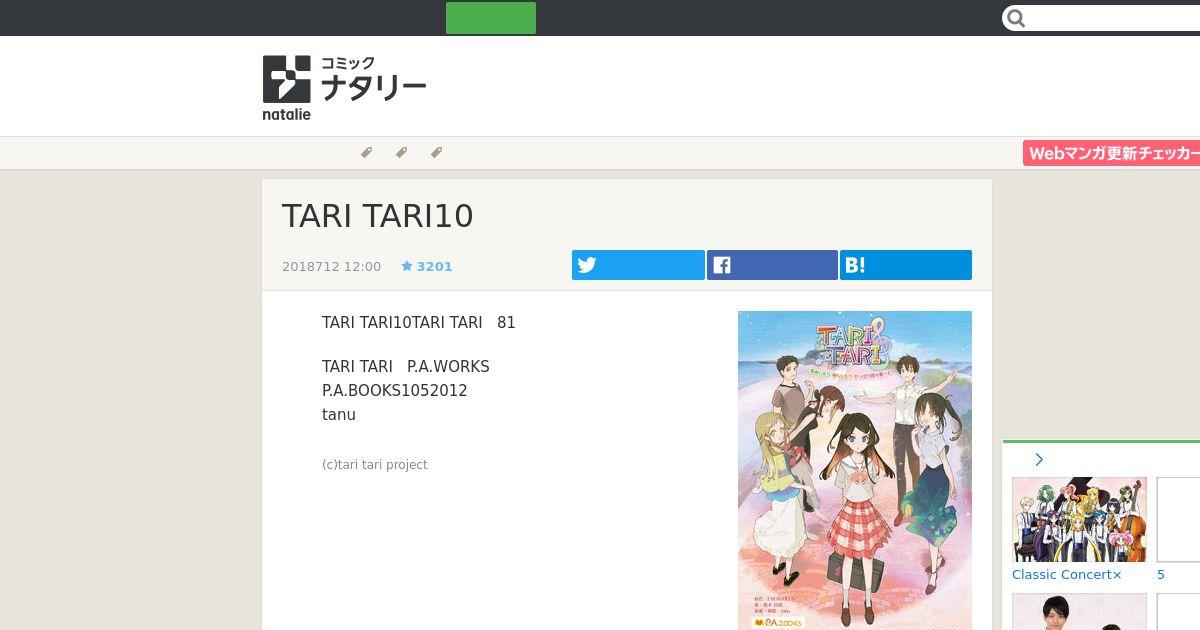1200x630 pixels.
Task: Click the (c)tari tari project credit text
Action: pyautogui.click(x=375, y=465)
